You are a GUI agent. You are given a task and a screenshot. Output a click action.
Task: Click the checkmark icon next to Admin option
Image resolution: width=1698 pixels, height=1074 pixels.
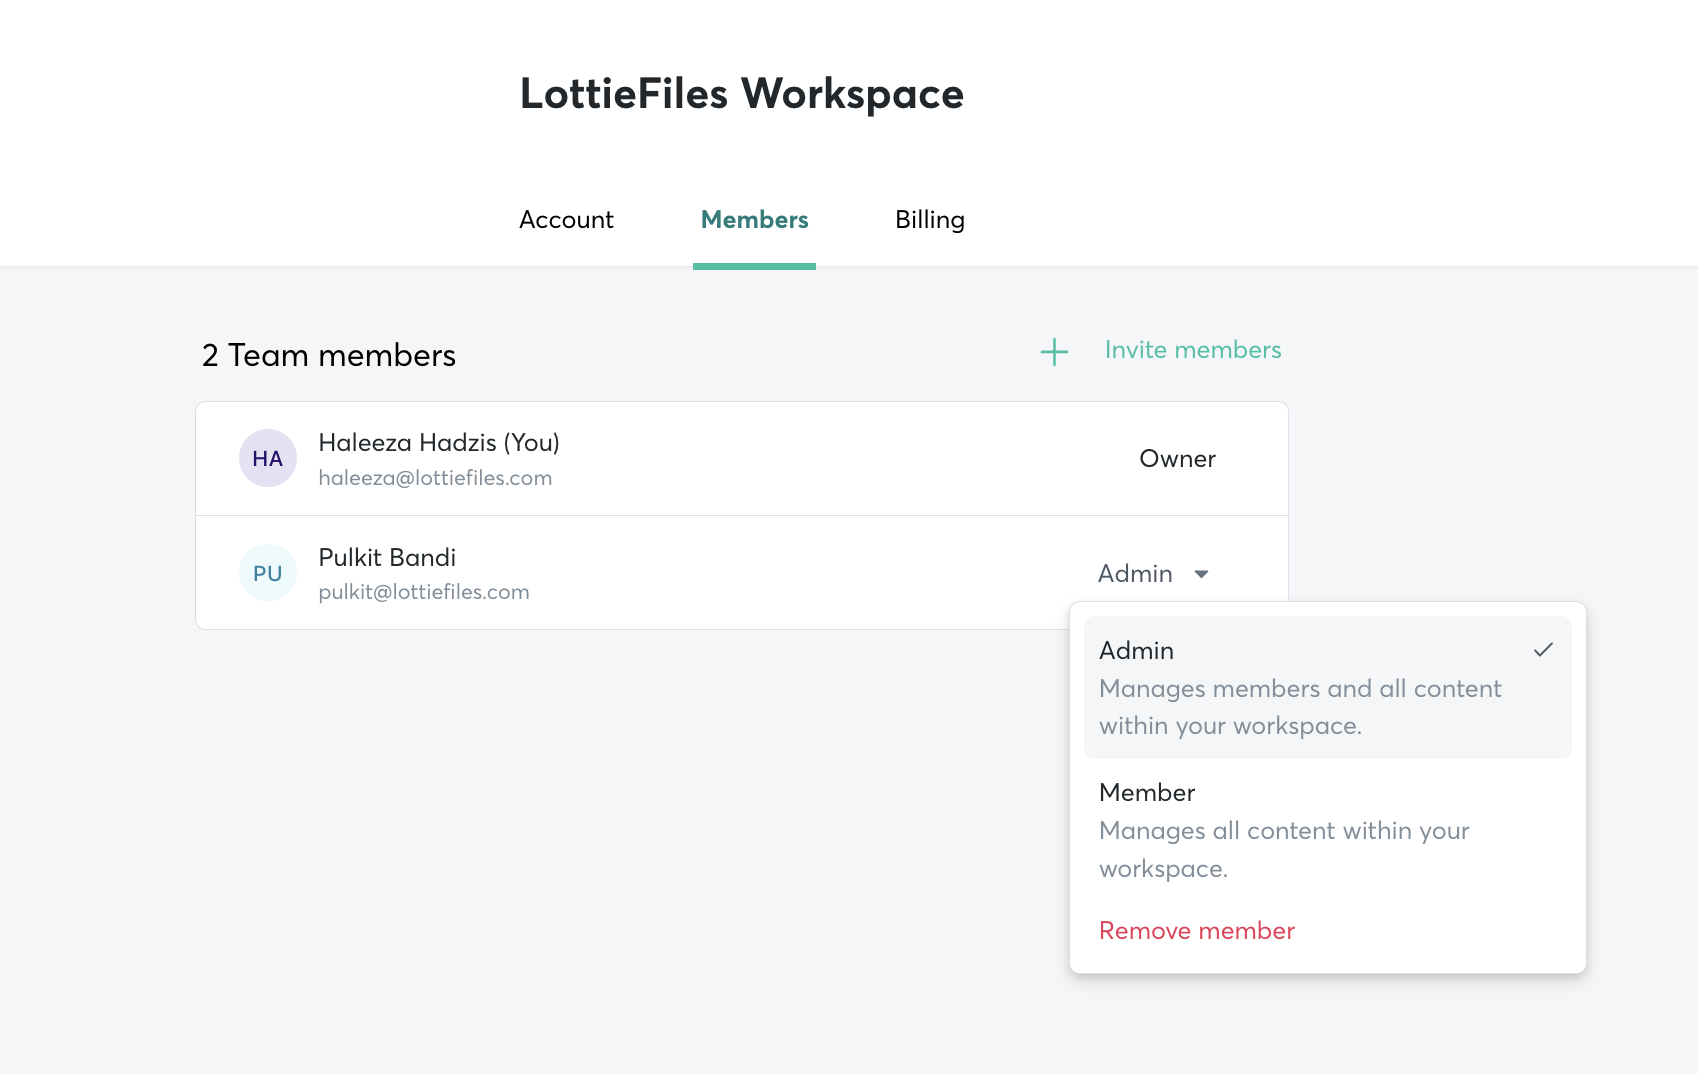(1543, 650)
